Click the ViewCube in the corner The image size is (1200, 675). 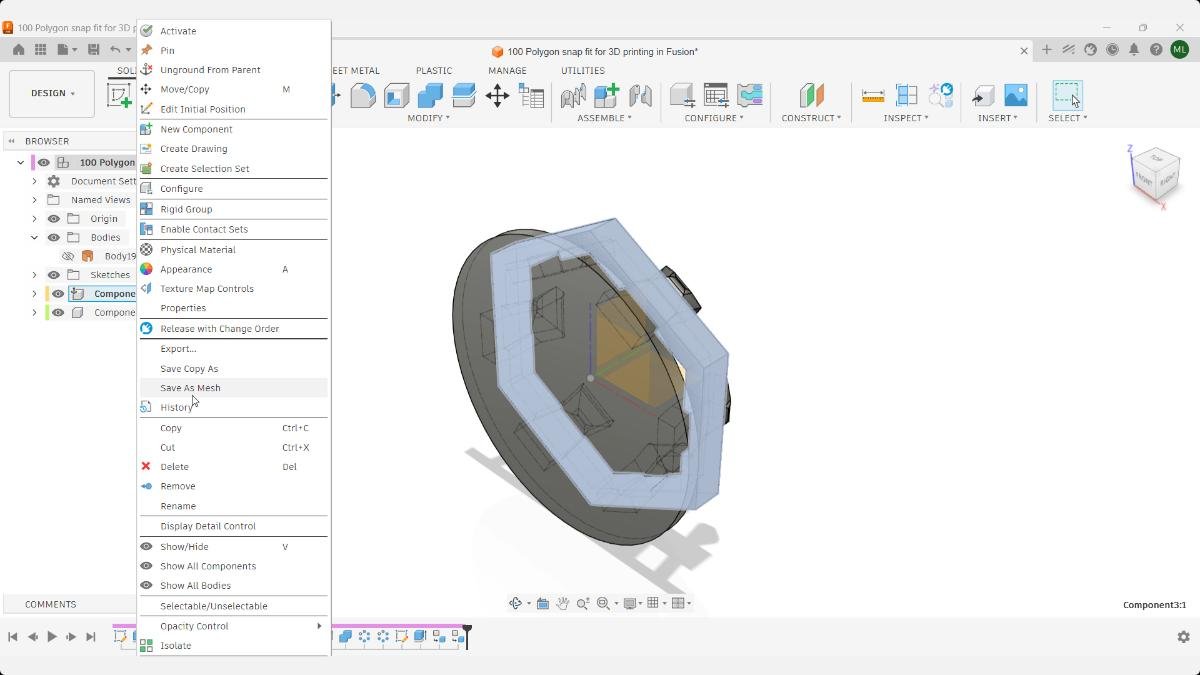[x=1157, y=174]
